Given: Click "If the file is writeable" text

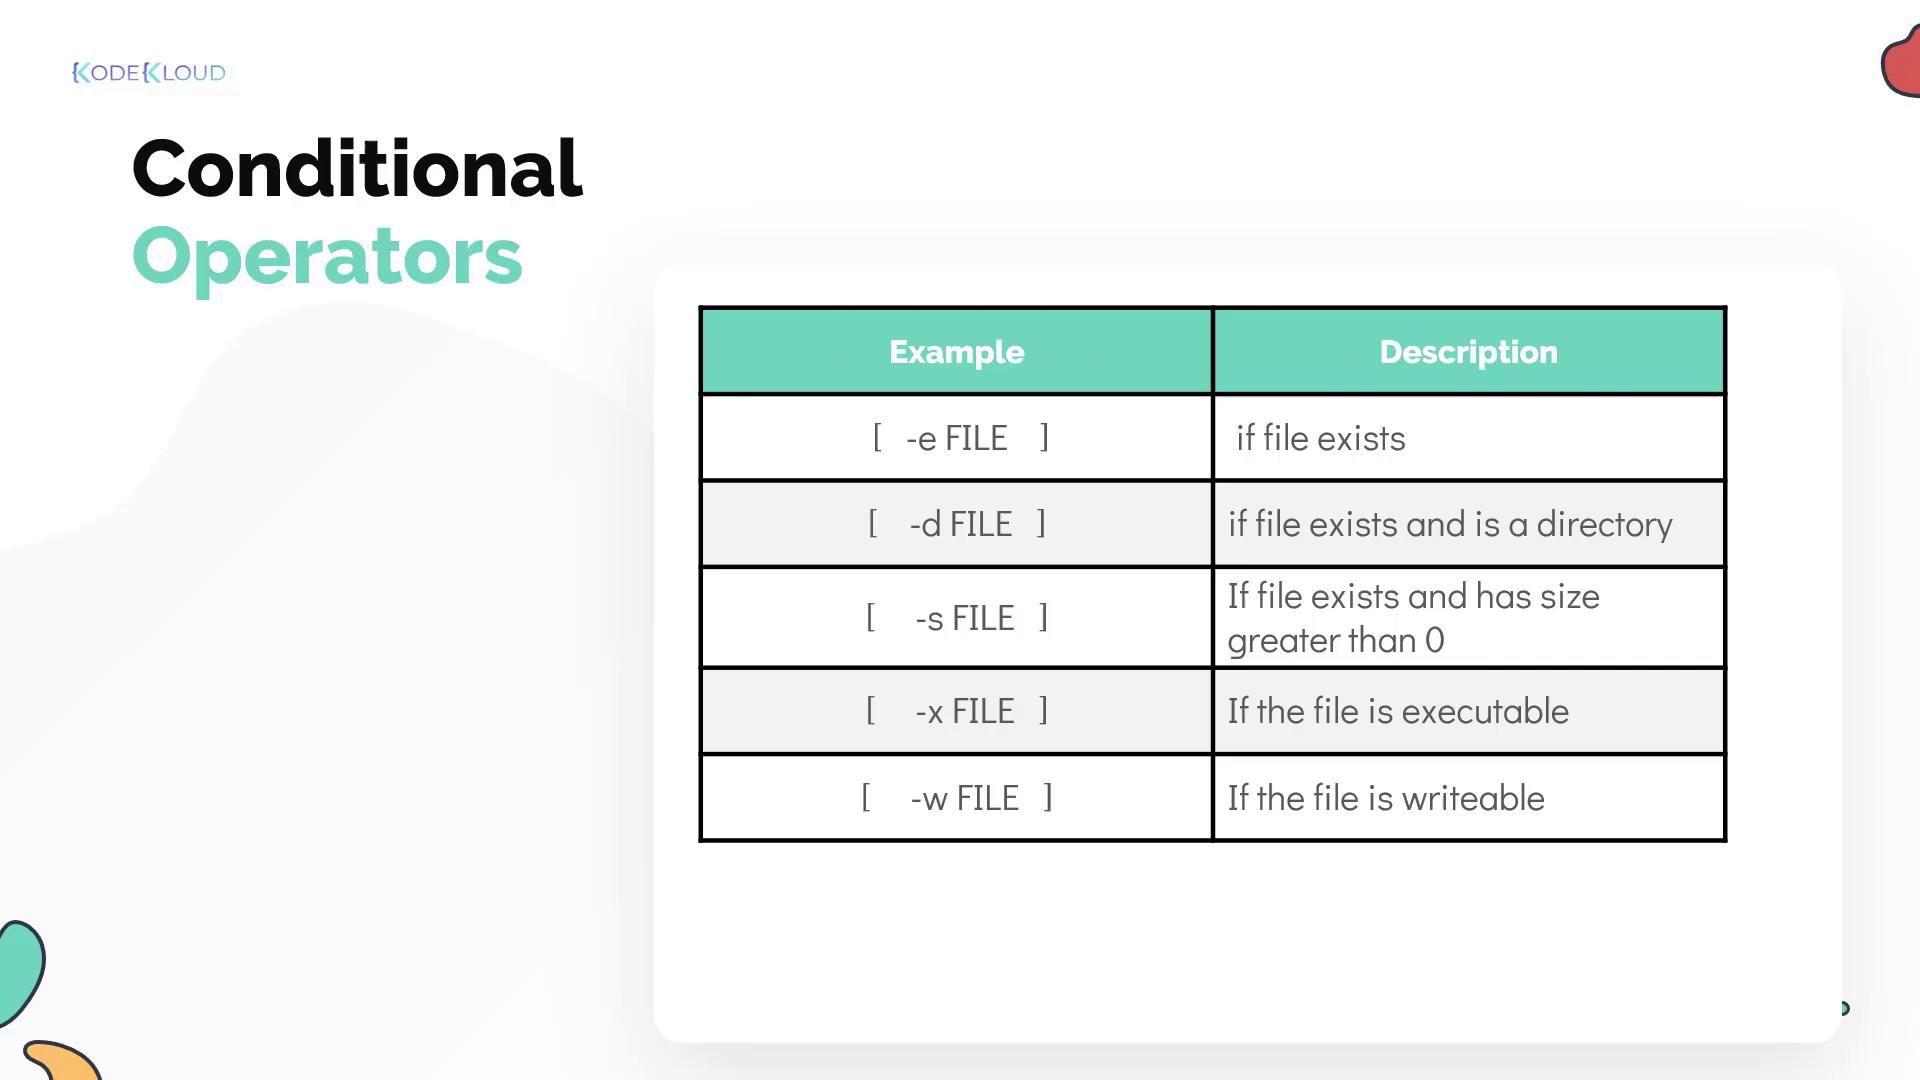Looking at the screenshot, I should click(x=1386, y=798).
